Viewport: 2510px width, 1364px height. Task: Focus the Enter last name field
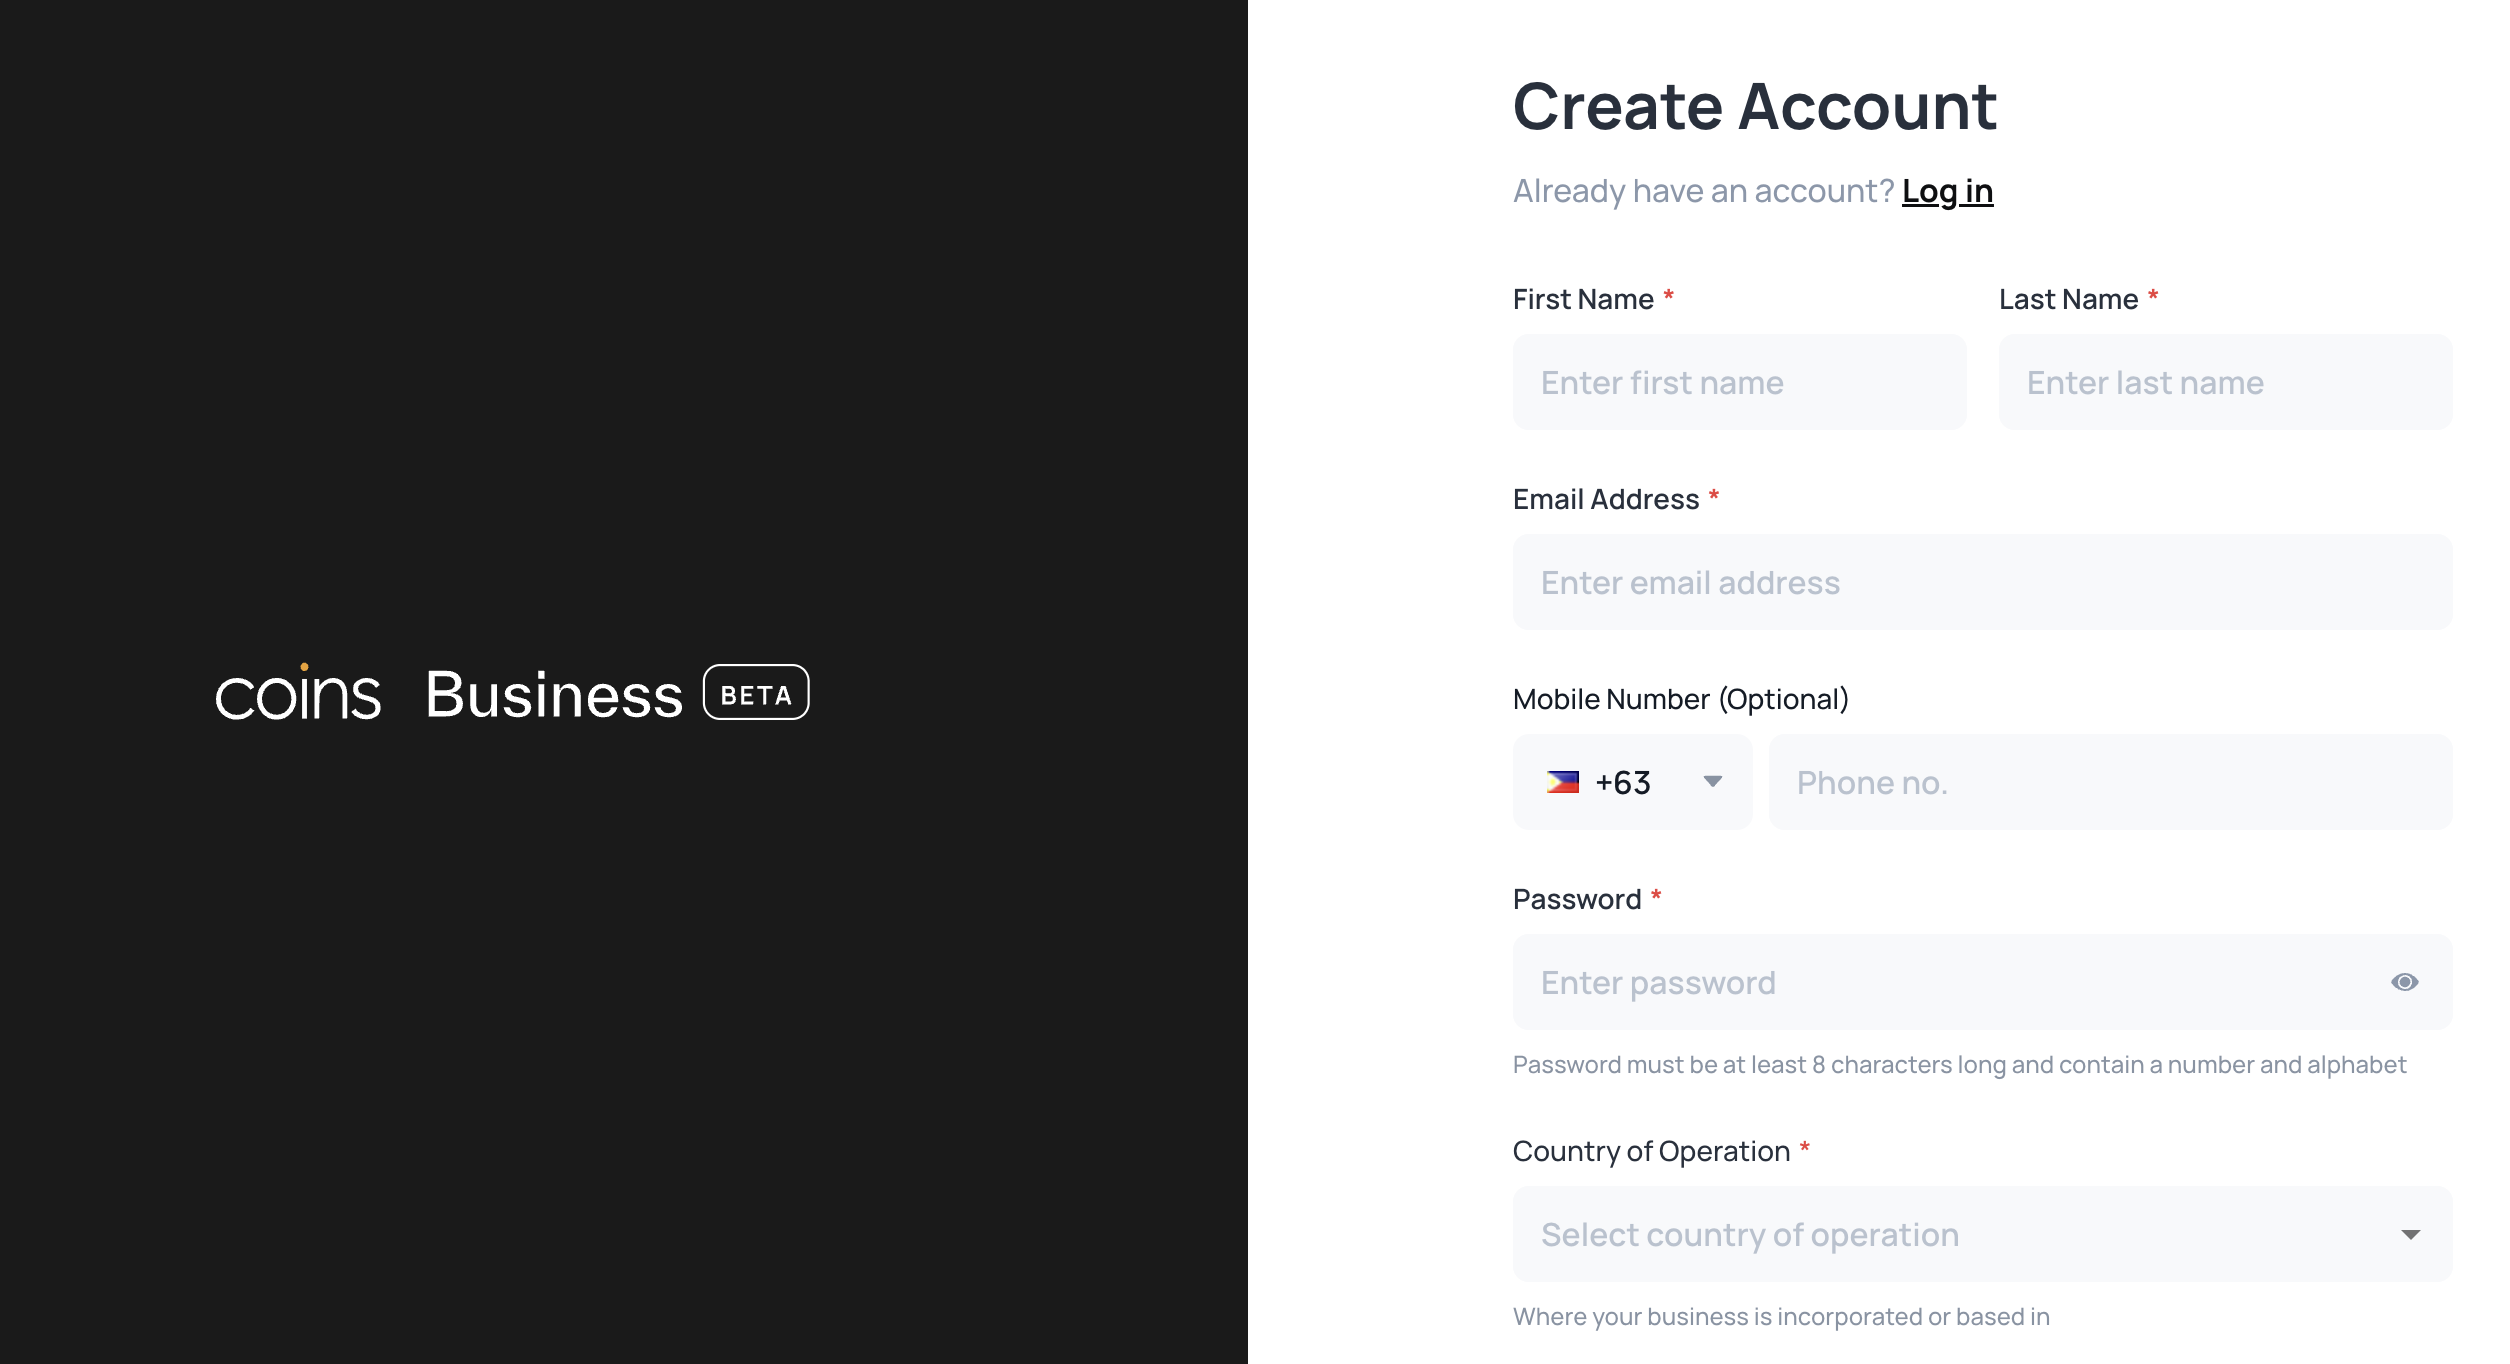[2225, 383]
